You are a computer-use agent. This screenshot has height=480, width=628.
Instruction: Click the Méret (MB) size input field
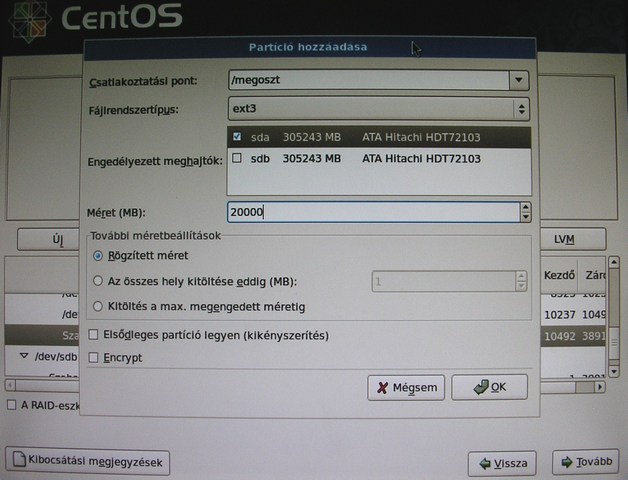click(370, 212)
